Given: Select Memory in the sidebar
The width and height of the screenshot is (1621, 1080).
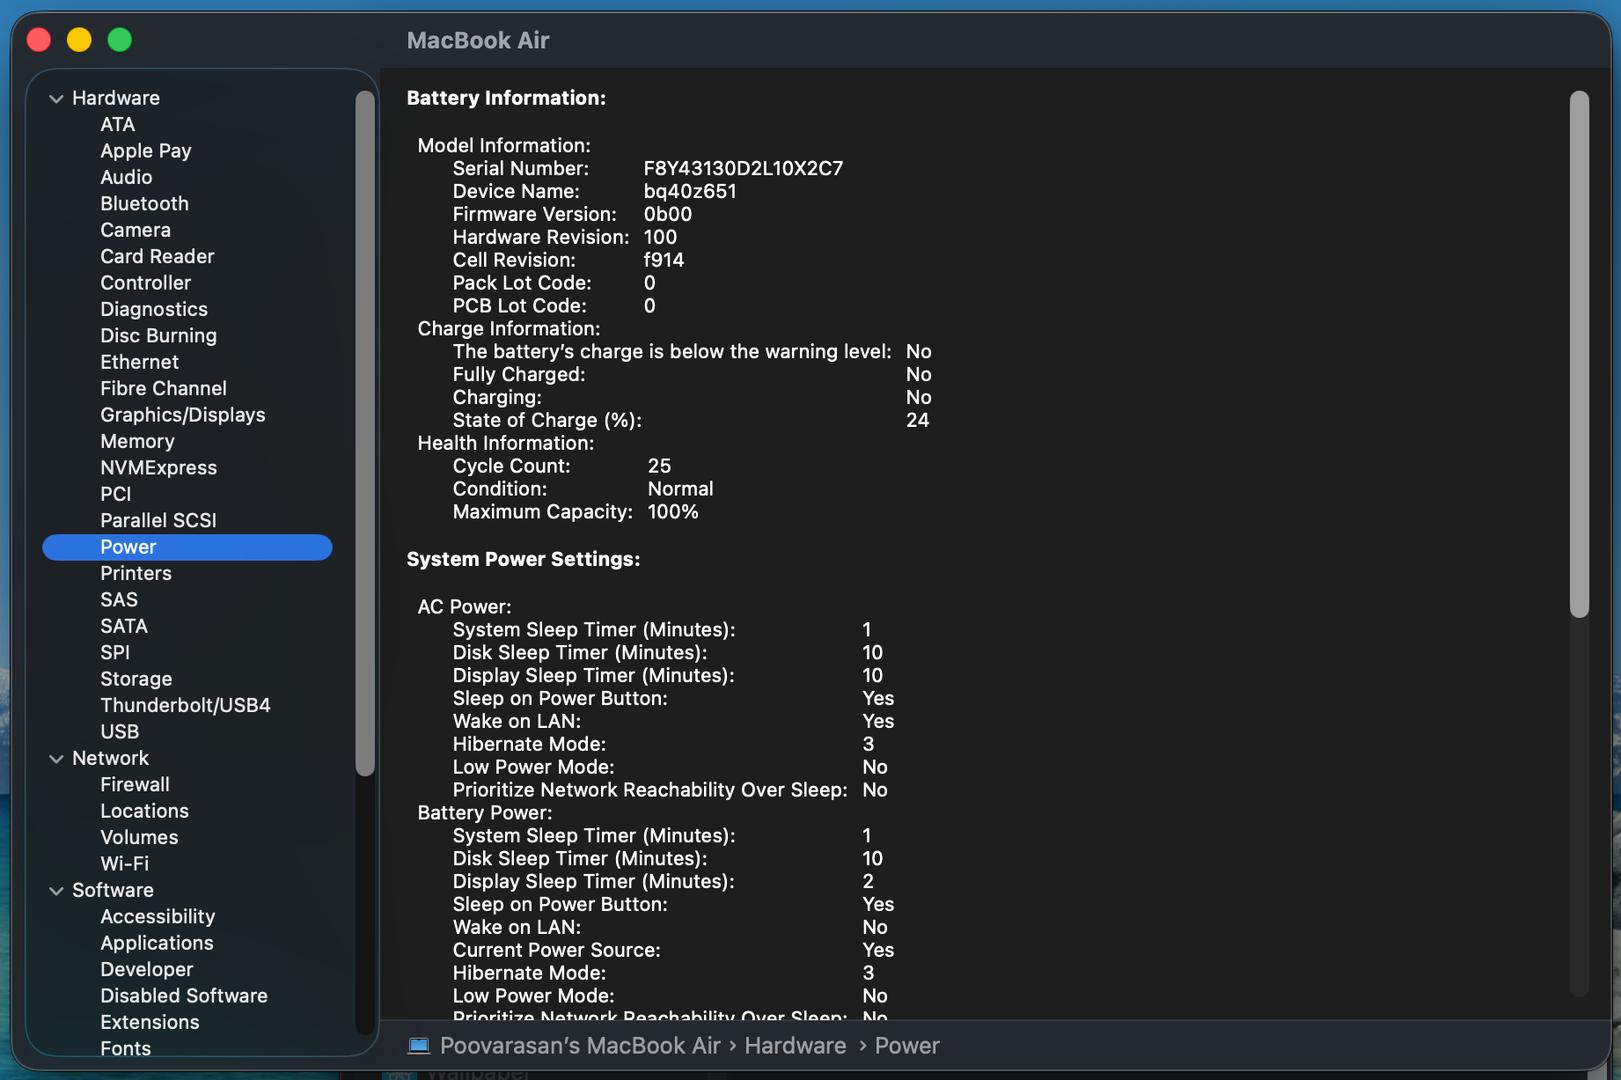Looking at the screenshot, I should point(137,441).
